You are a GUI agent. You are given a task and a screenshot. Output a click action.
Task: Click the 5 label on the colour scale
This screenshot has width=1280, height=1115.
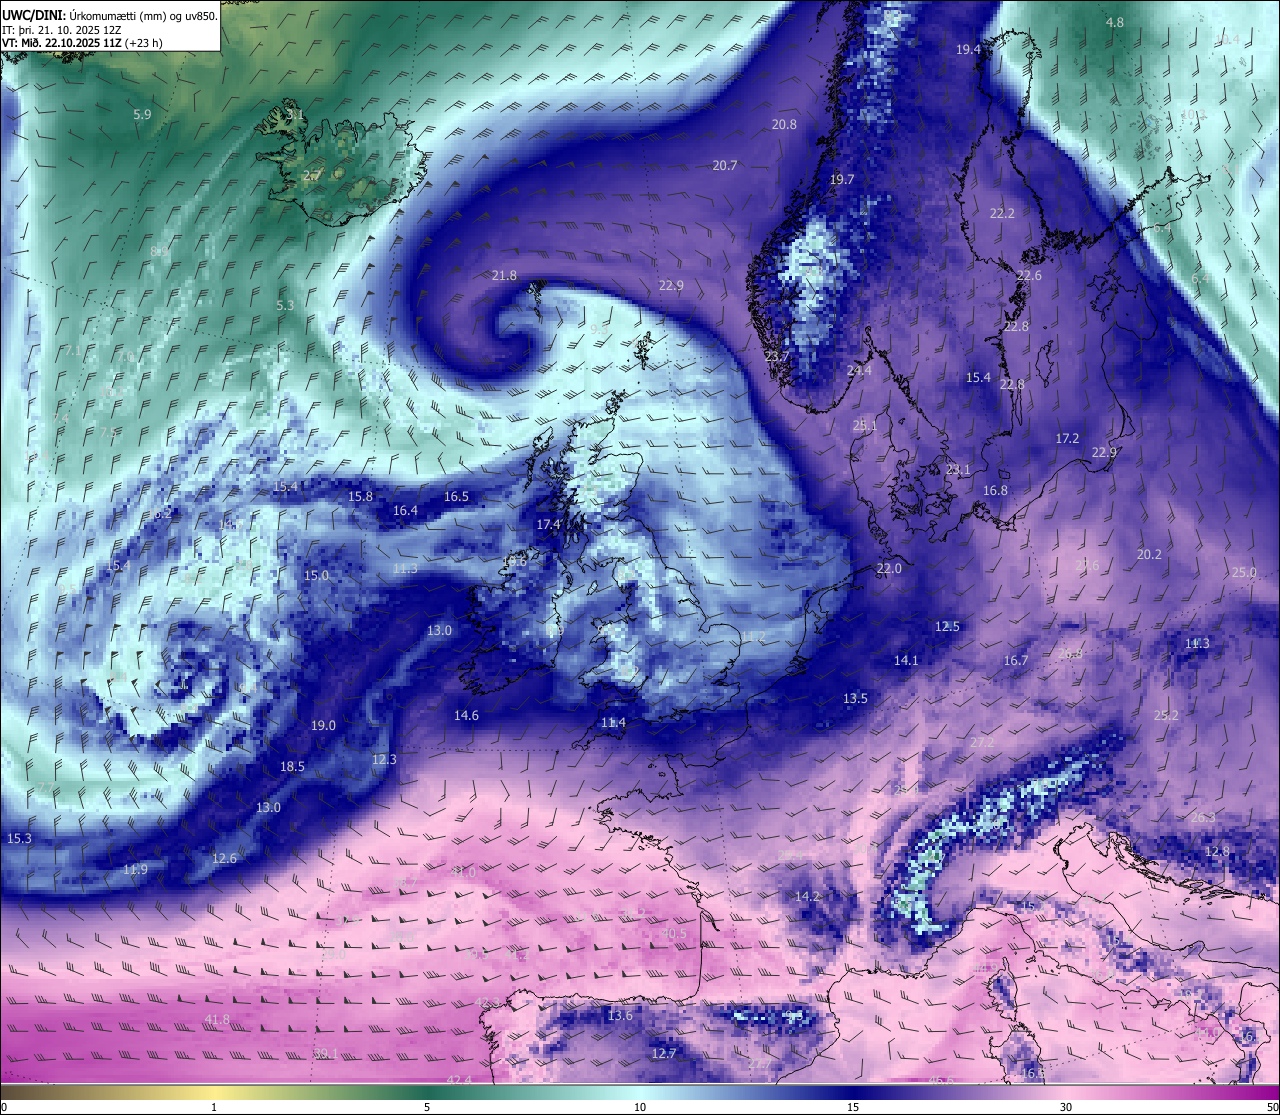(427, 1107)
